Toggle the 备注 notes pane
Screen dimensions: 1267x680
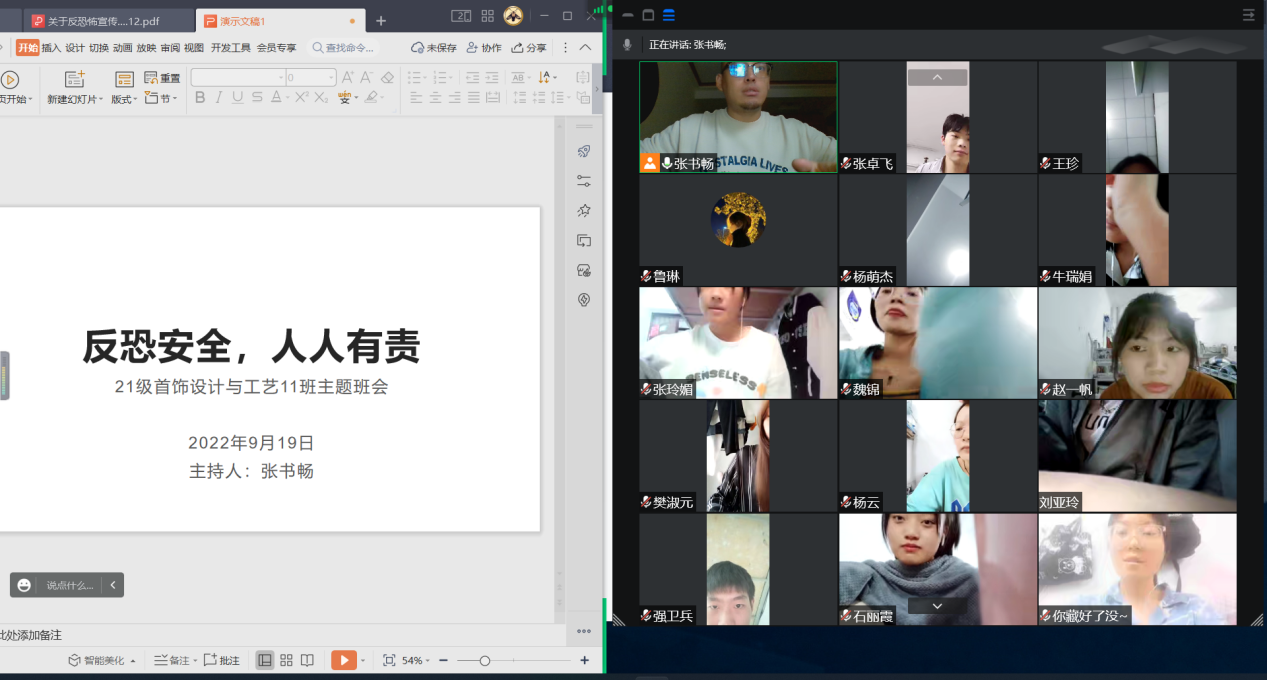point(173,660)
